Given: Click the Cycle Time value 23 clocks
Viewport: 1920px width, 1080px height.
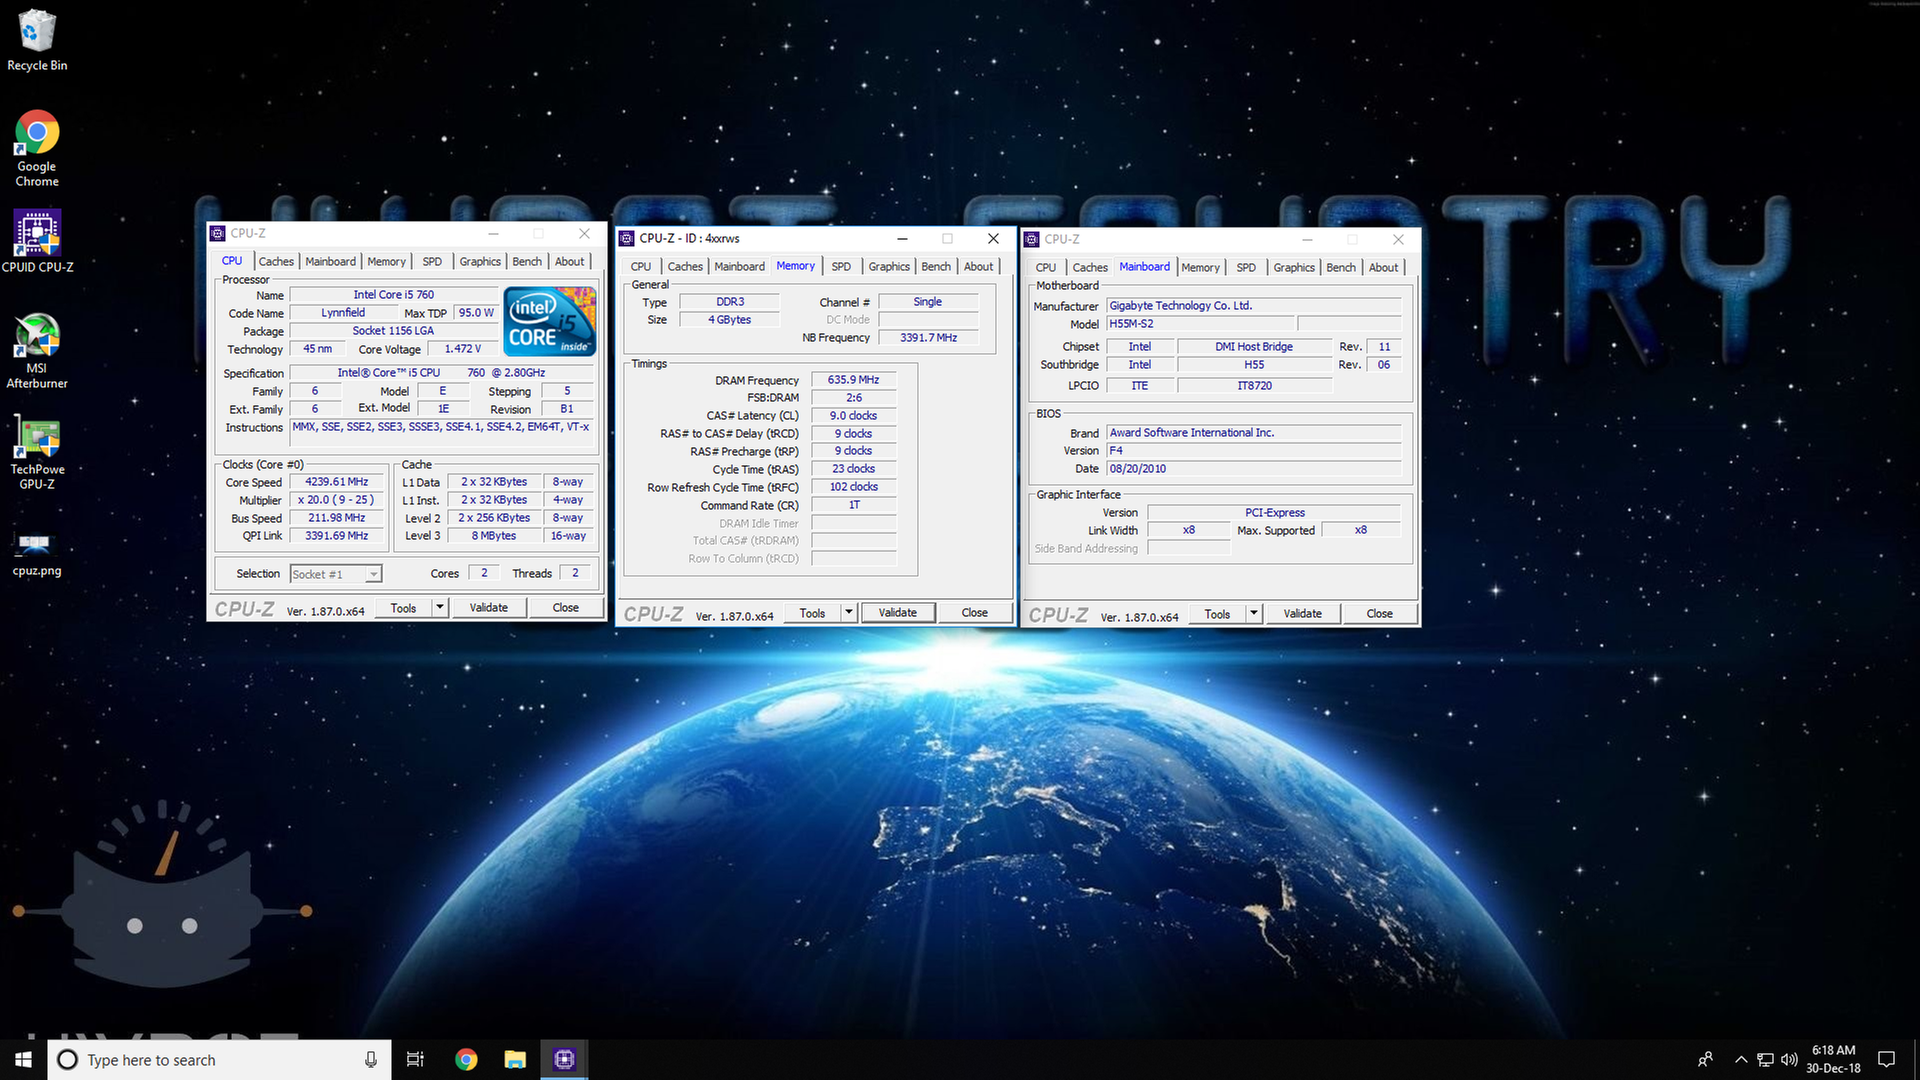Looking at the screenshot, I should tap(853, 469).
